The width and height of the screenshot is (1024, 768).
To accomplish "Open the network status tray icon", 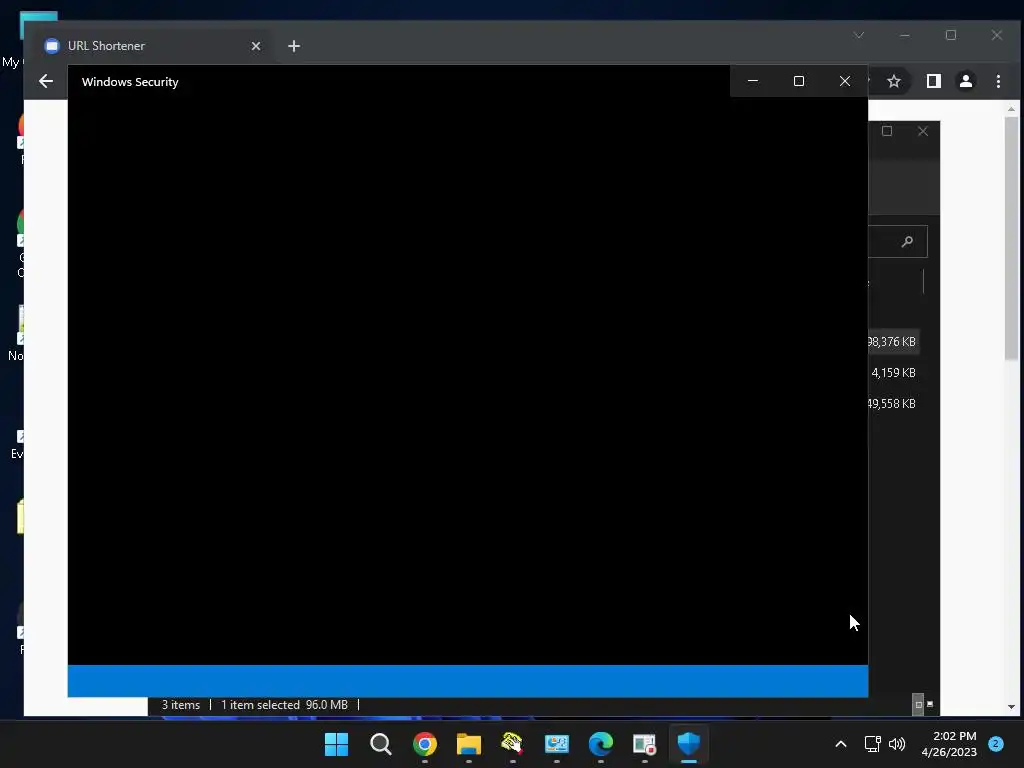I will pos(872,744).
